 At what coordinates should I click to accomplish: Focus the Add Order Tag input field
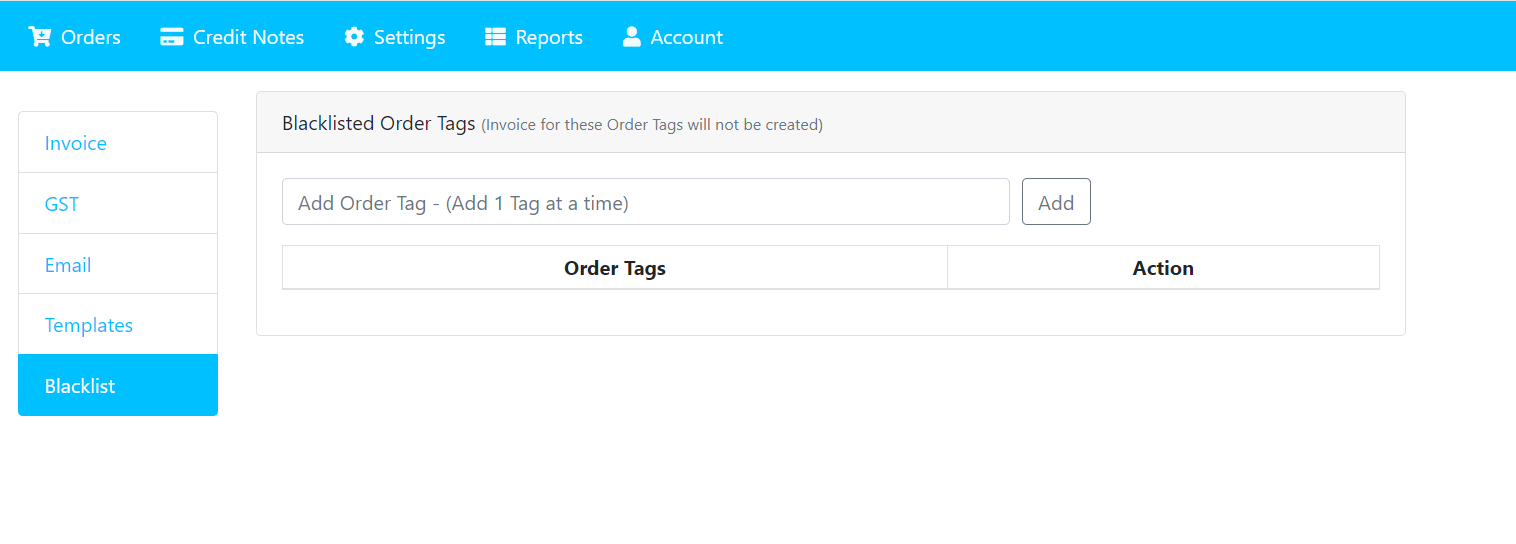(x=646, y=202)
